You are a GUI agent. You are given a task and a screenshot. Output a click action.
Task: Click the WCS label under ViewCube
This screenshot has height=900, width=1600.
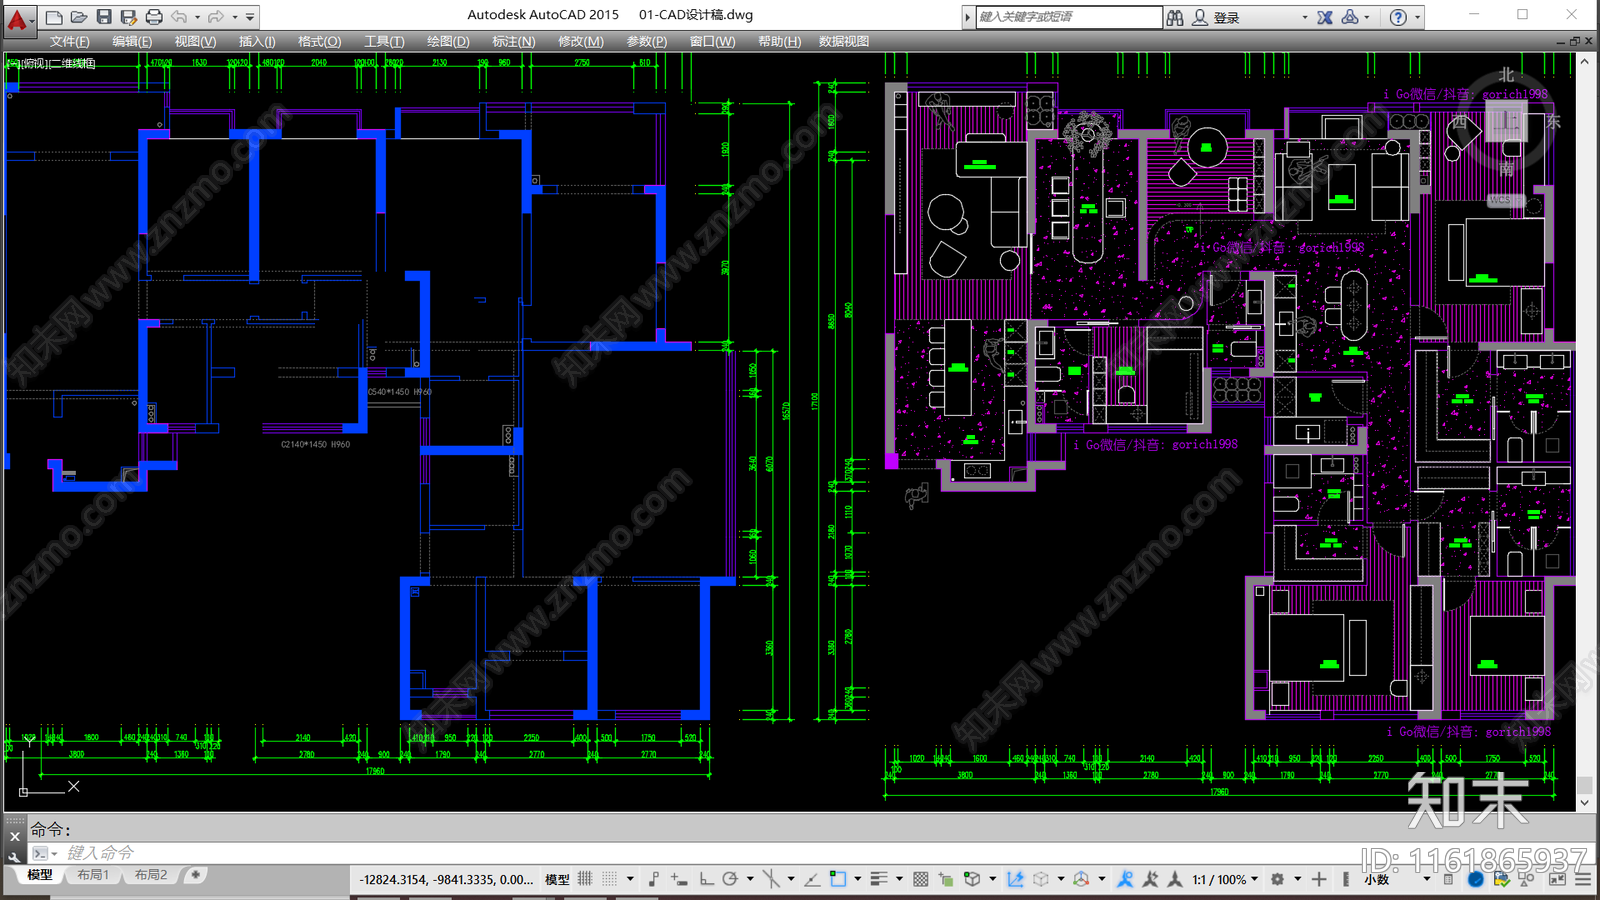click(x=1500, y=200)
